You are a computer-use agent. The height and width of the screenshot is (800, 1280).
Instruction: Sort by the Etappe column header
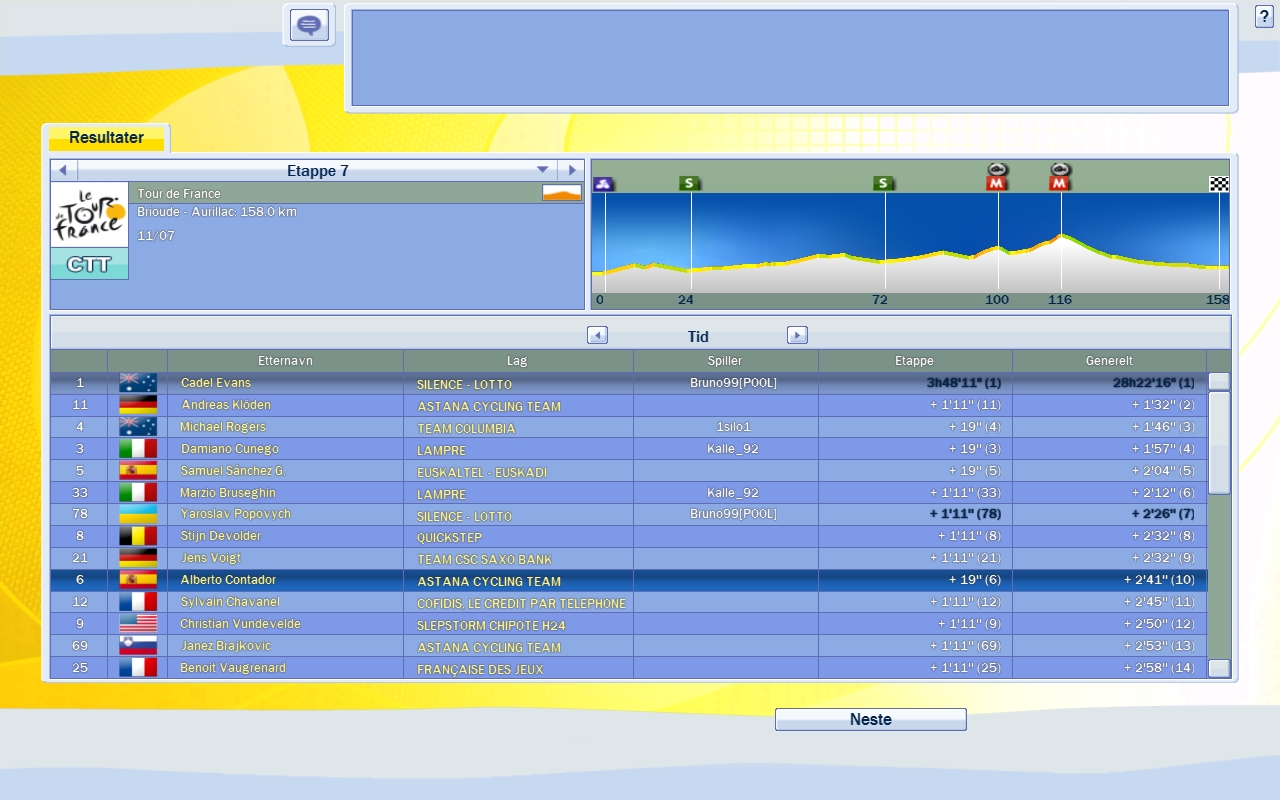coord(914,361)
